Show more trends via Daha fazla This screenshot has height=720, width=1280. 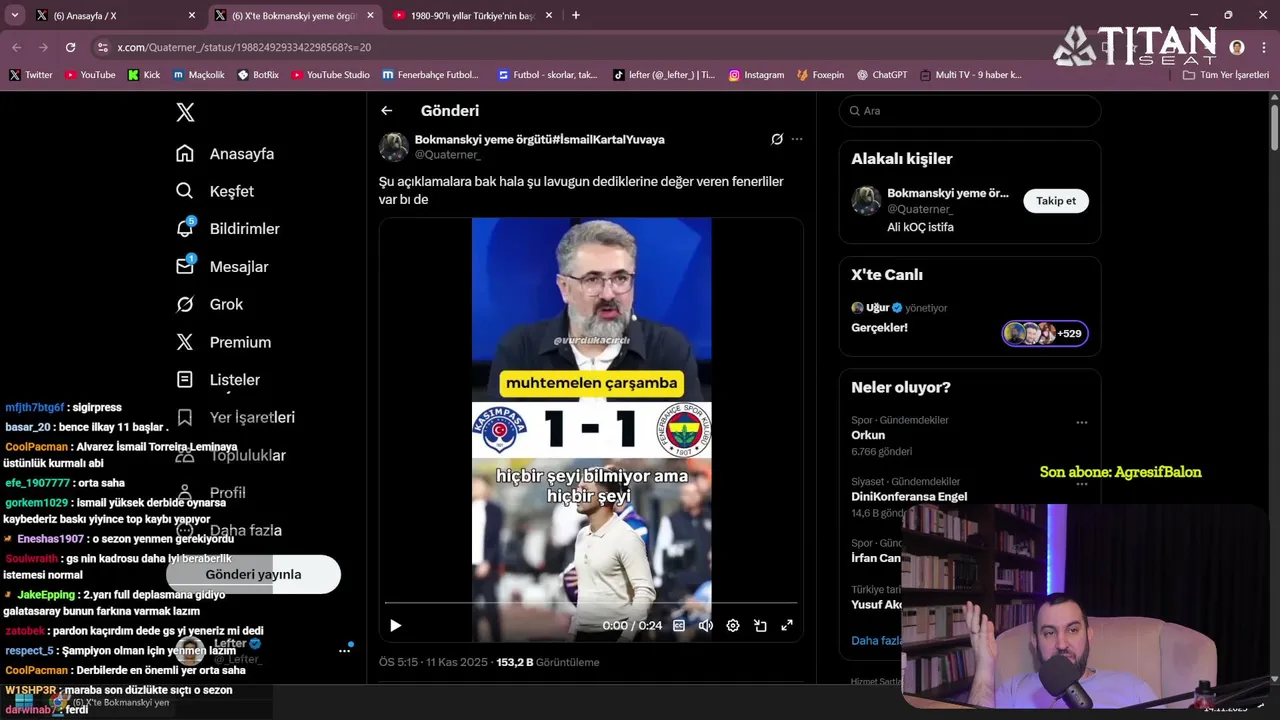[x=877, y=640]
